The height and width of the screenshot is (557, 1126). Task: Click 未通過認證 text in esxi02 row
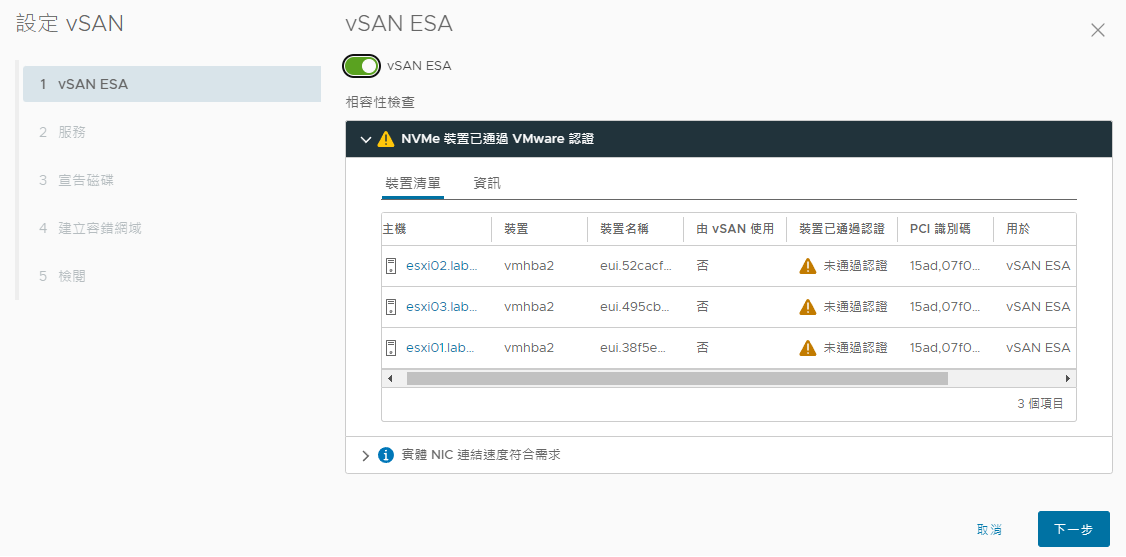pos(855,266)
